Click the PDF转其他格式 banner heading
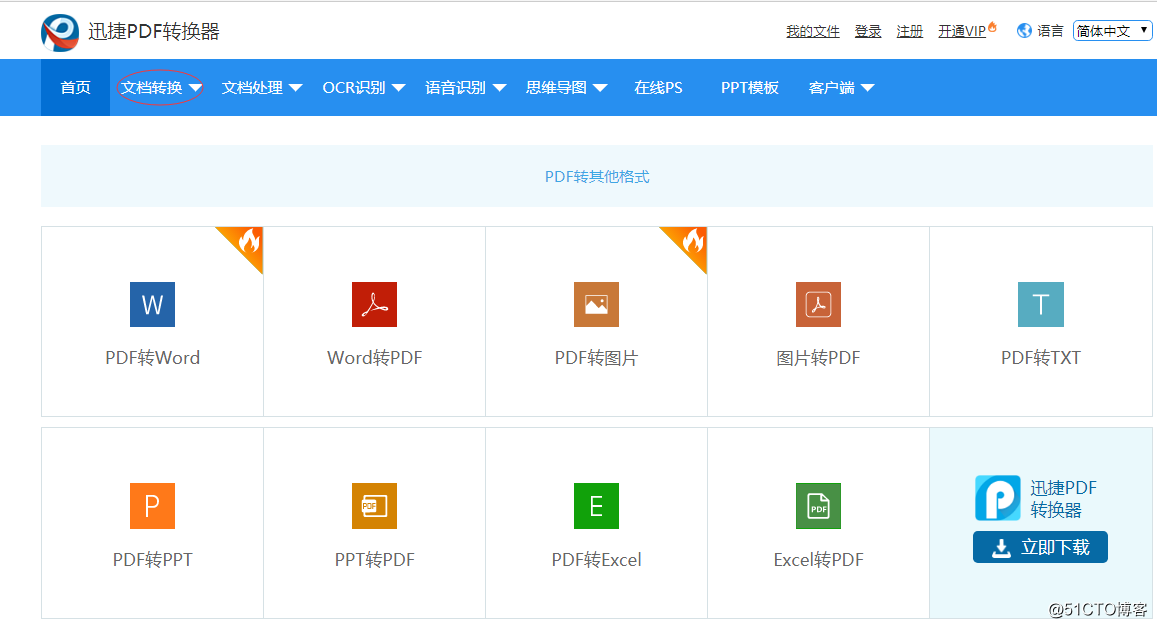The image size is (1157, 628). point(597,176)
